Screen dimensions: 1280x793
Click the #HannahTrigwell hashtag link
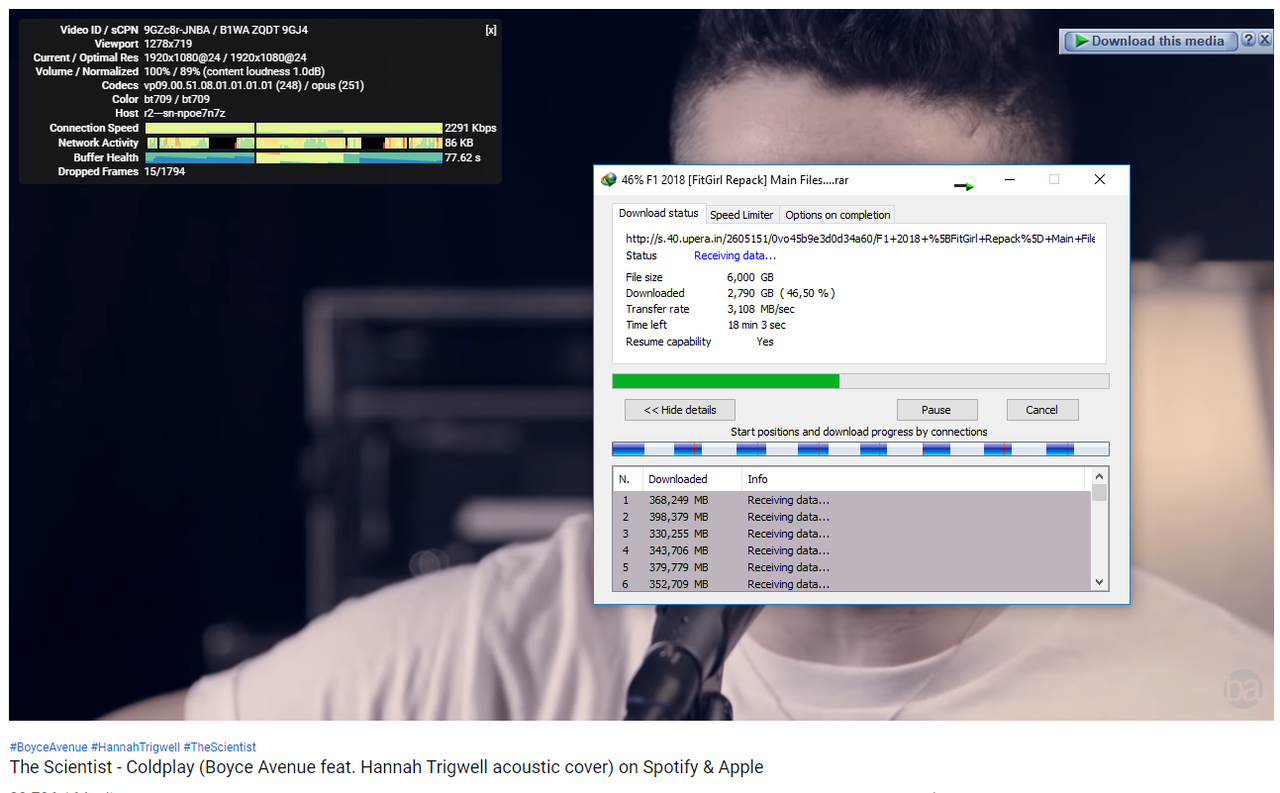coord(135,747)
